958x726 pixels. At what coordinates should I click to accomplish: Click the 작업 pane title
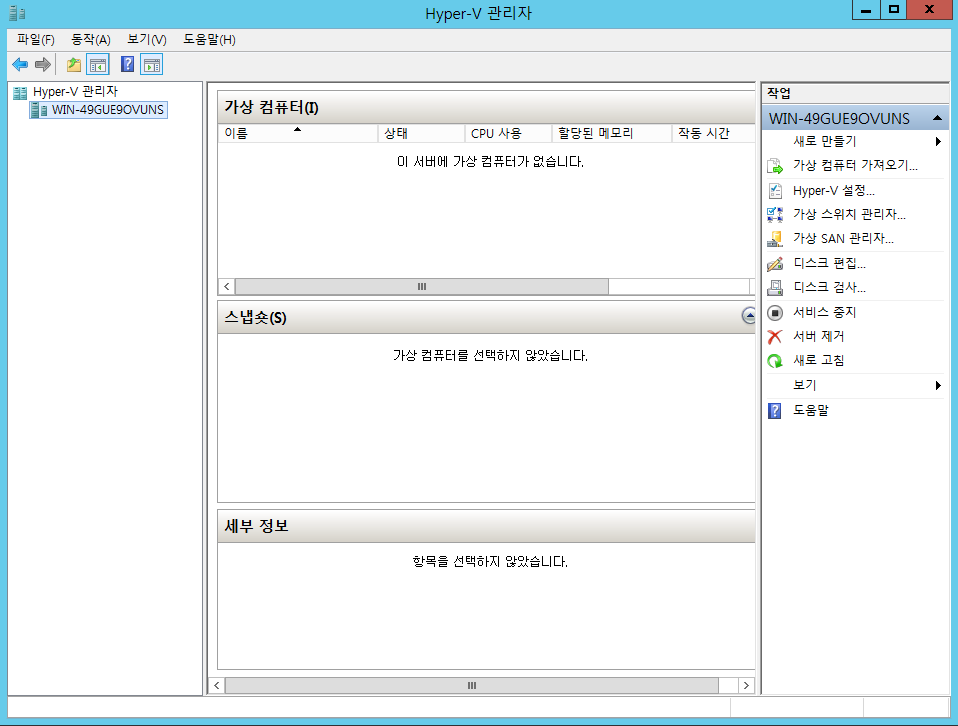[x=779, y=93]
